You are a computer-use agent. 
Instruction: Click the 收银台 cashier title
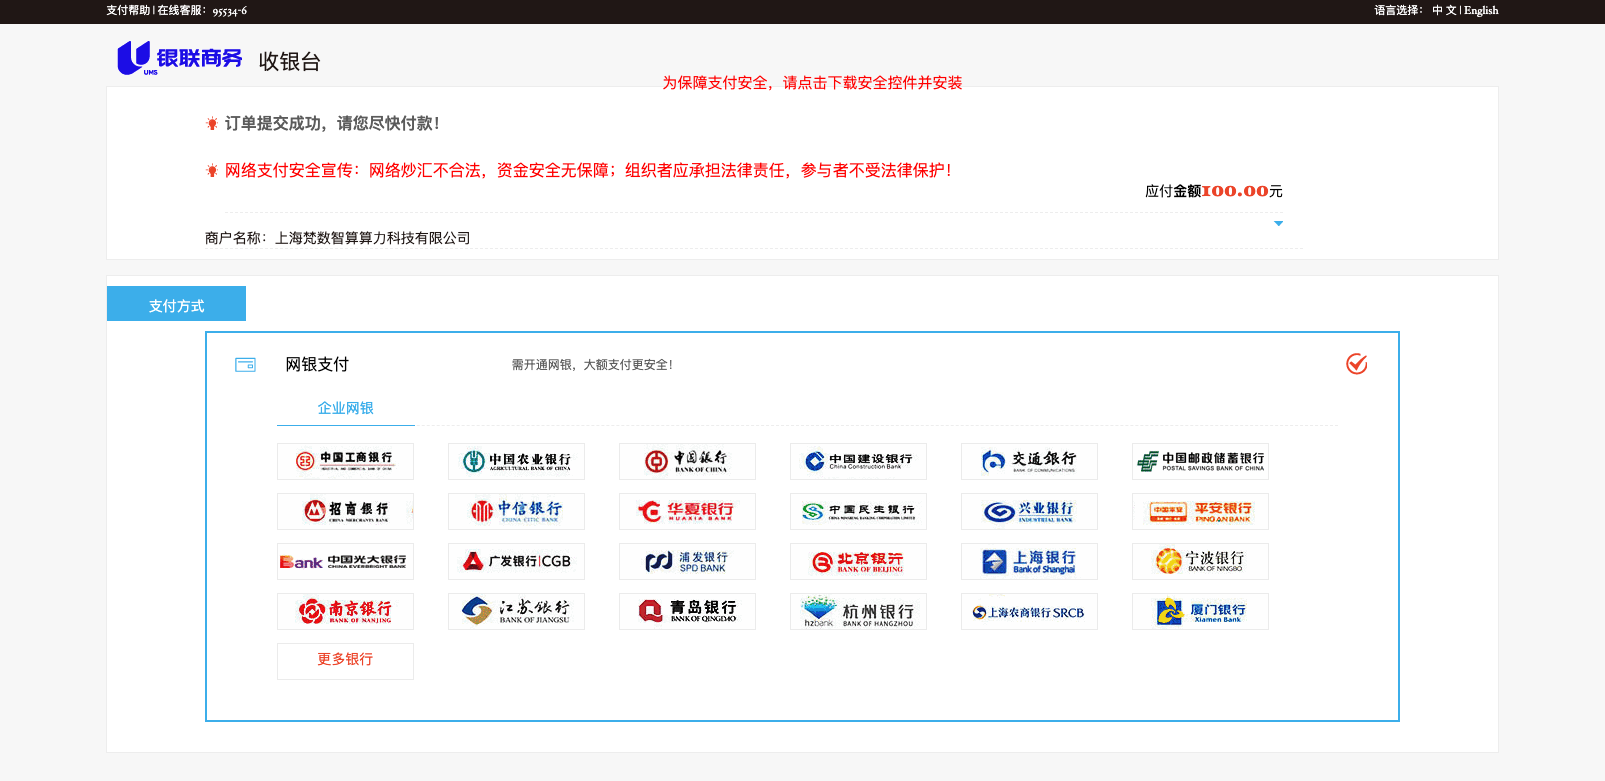pyautogui.click(x=290, y=62)
